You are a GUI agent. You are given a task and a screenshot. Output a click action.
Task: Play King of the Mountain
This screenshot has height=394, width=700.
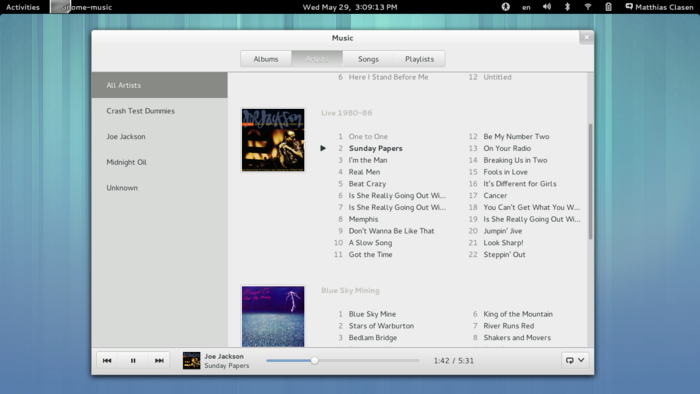pos(518,314)
